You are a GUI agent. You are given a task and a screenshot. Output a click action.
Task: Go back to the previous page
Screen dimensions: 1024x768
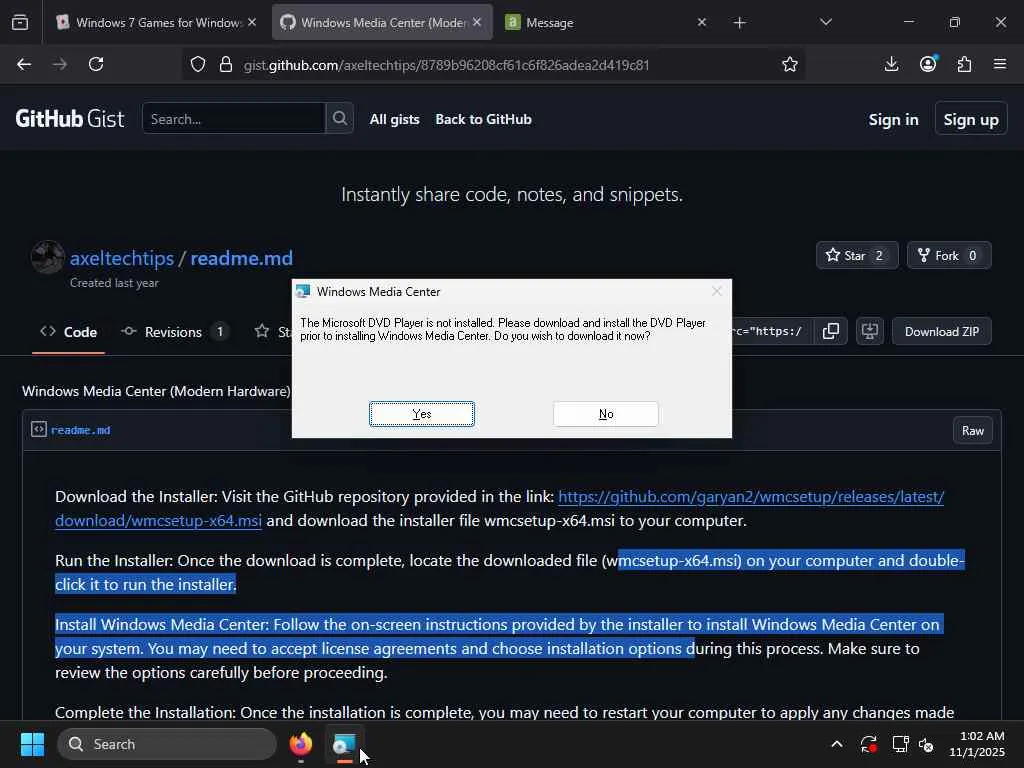[24, 64]
